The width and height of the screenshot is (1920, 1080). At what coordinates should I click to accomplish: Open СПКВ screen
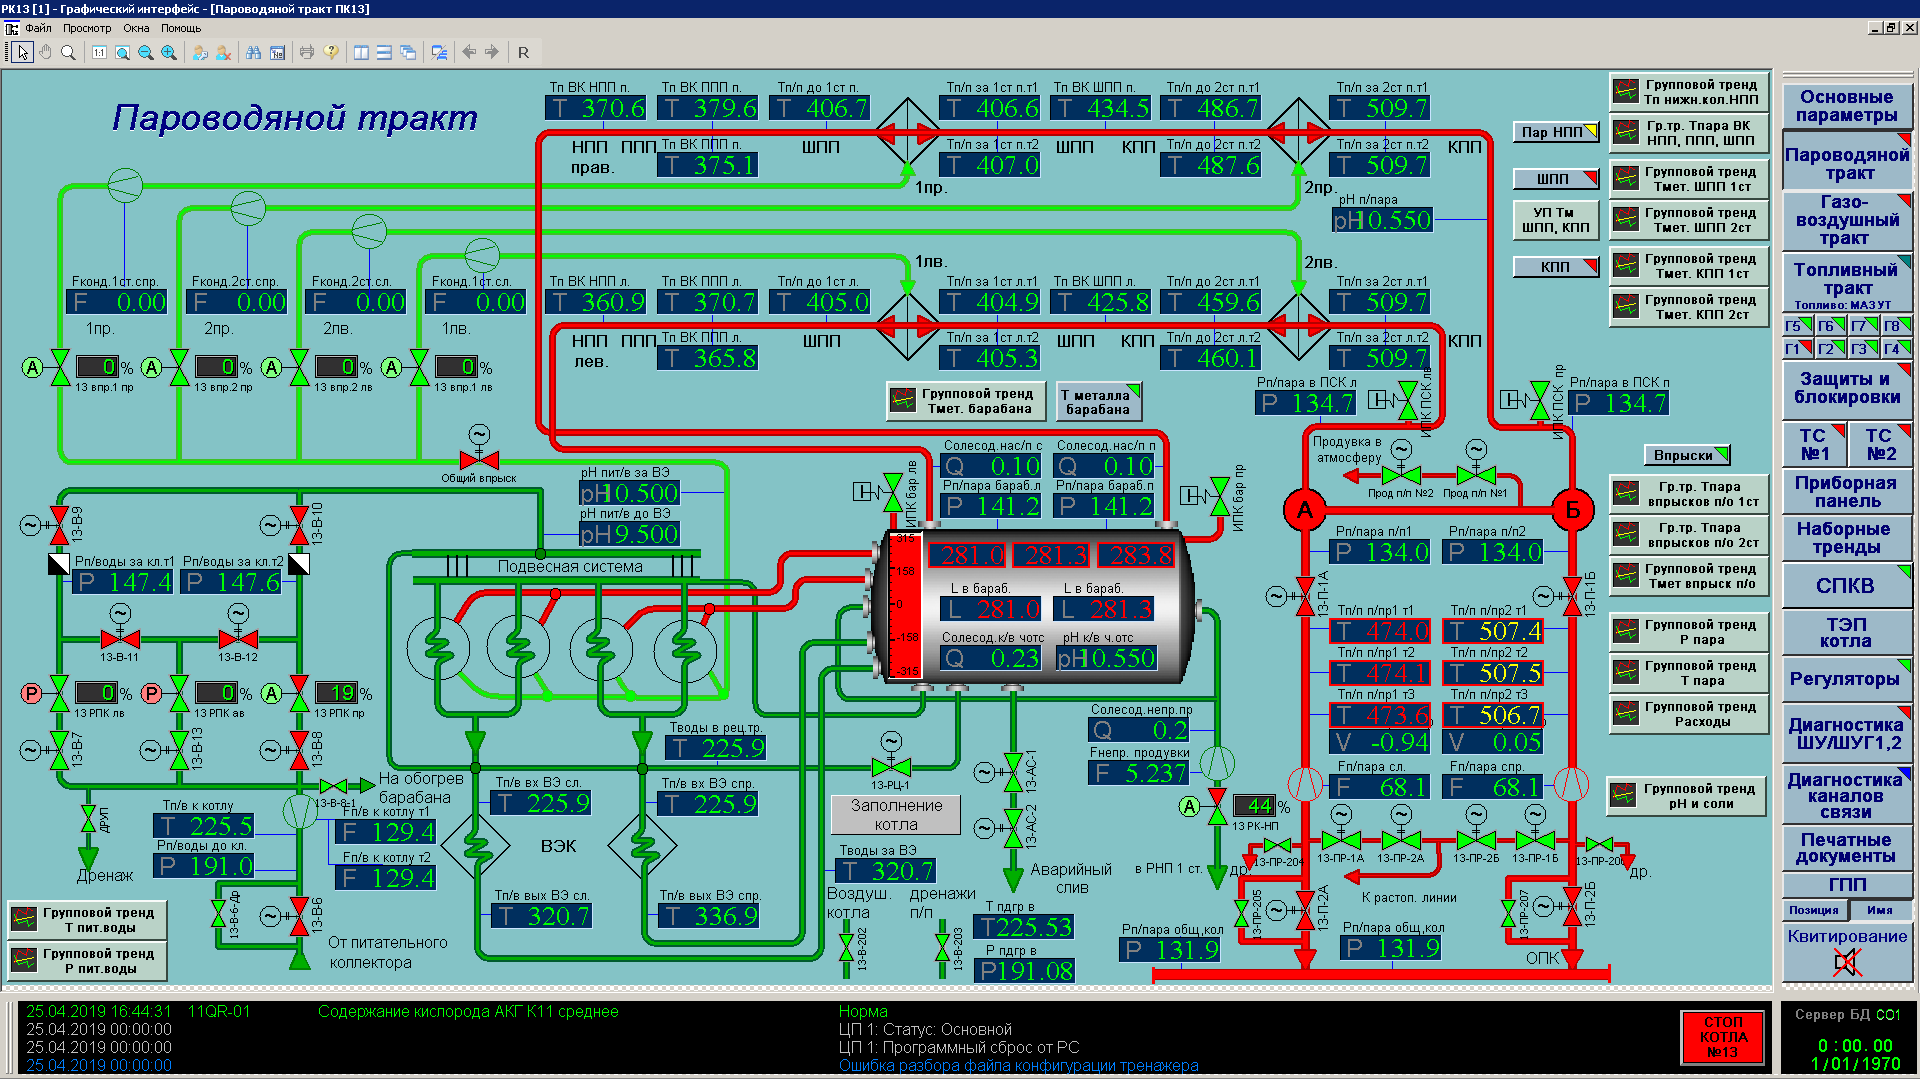tap(1846, 586)
